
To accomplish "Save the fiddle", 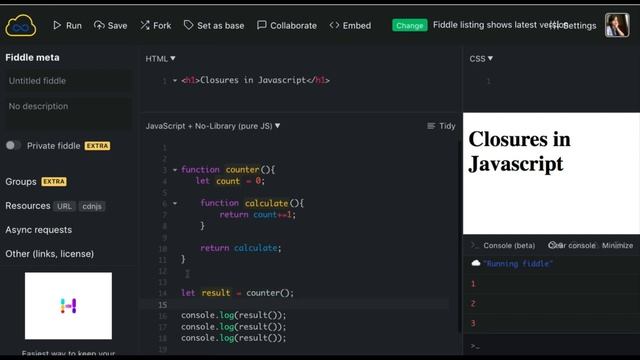I will coord(111,25).
